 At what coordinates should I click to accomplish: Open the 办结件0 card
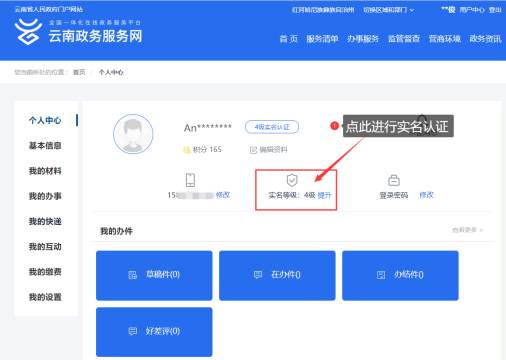[400, 276]
